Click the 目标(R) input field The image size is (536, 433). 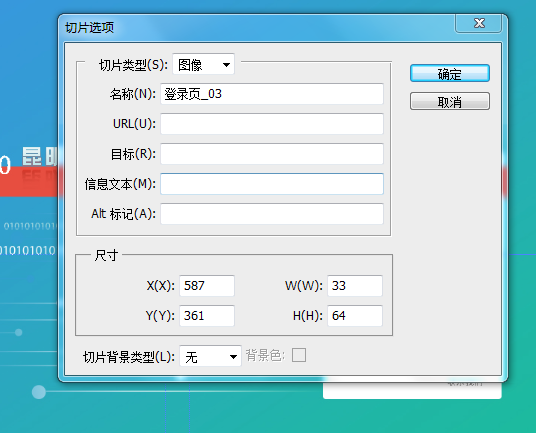272,154
